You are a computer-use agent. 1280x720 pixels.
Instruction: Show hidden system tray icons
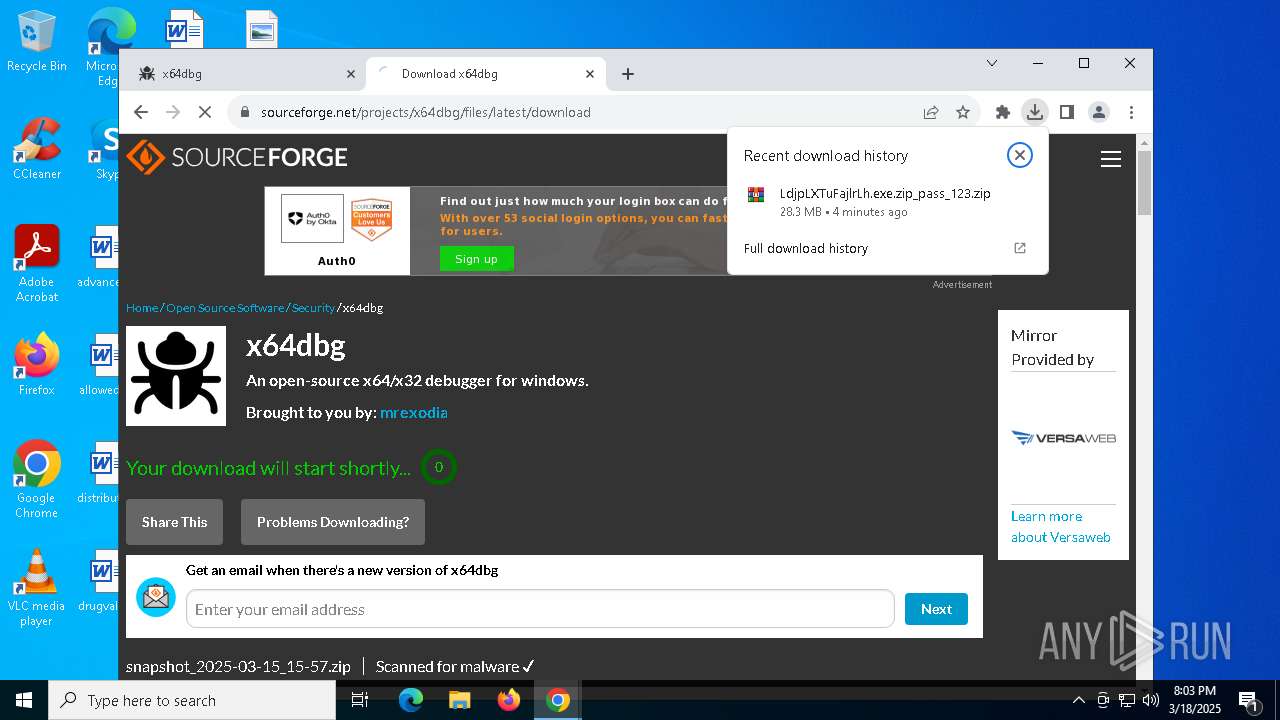[x=1079, y=700]
